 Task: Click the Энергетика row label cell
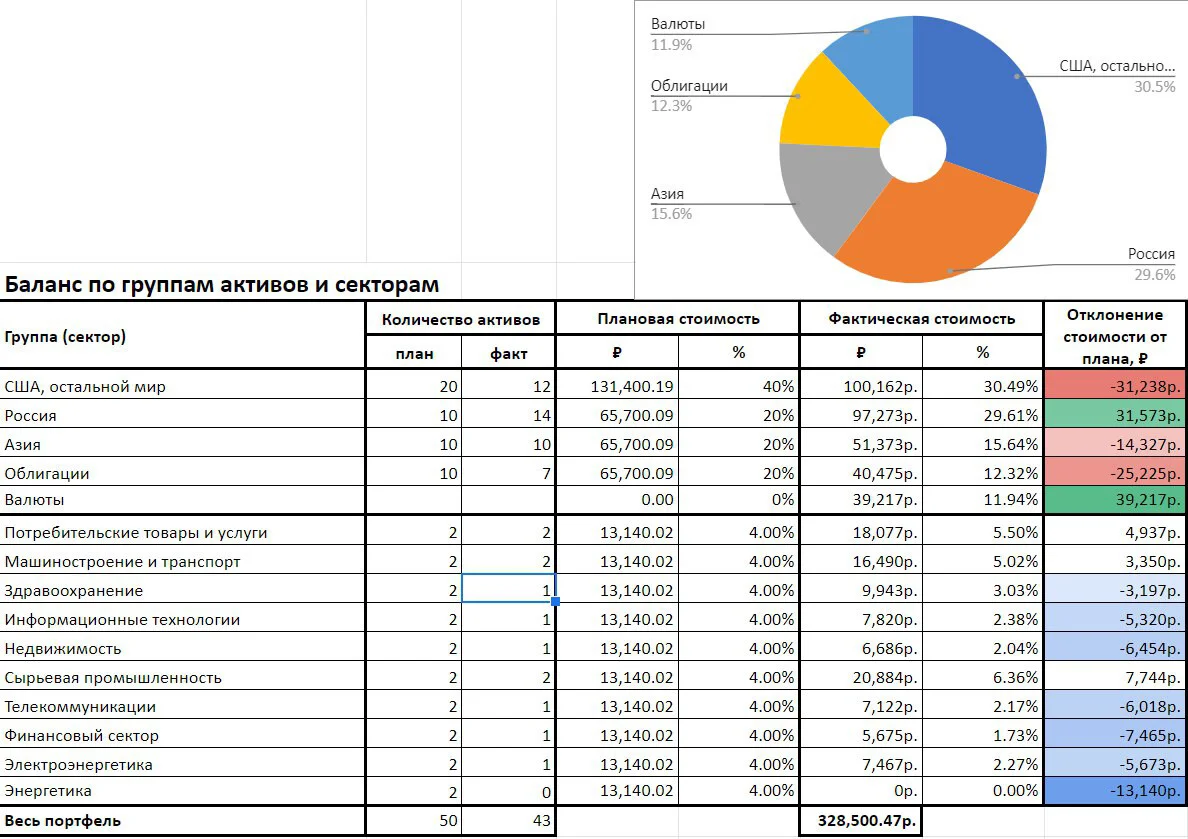(x=183, y=791)
